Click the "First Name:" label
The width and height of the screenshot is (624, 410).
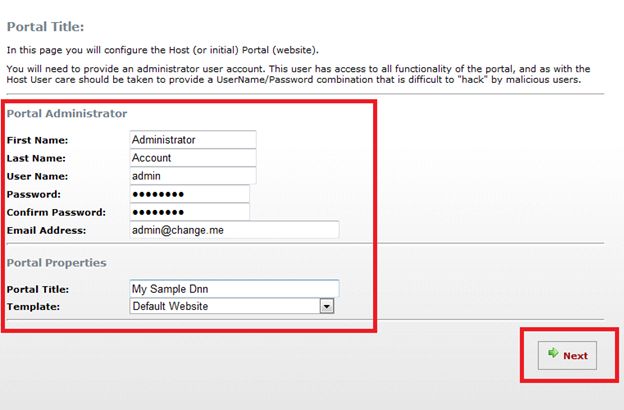[x=36, y=141]
